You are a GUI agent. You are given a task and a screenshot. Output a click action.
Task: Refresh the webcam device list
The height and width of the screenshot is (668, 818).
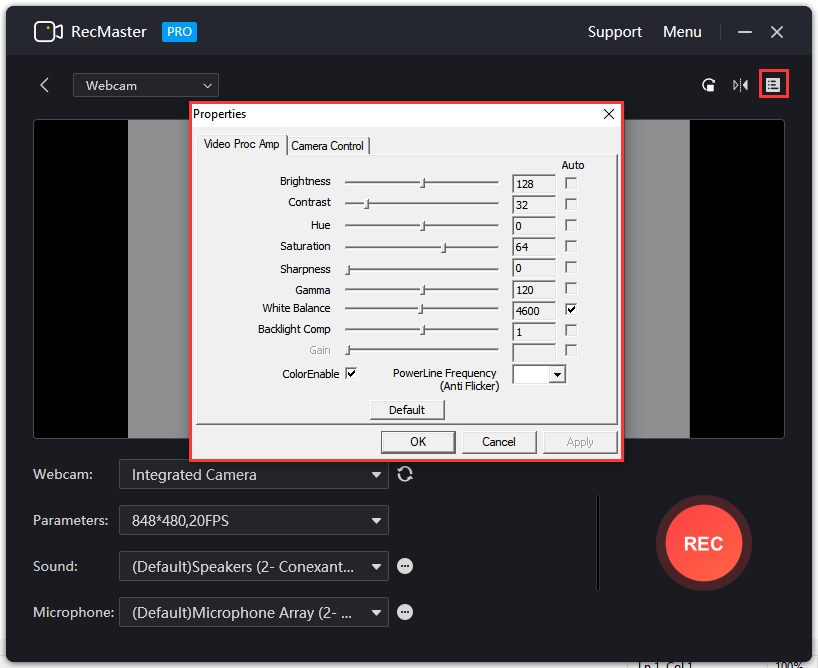tap(405, 474)
